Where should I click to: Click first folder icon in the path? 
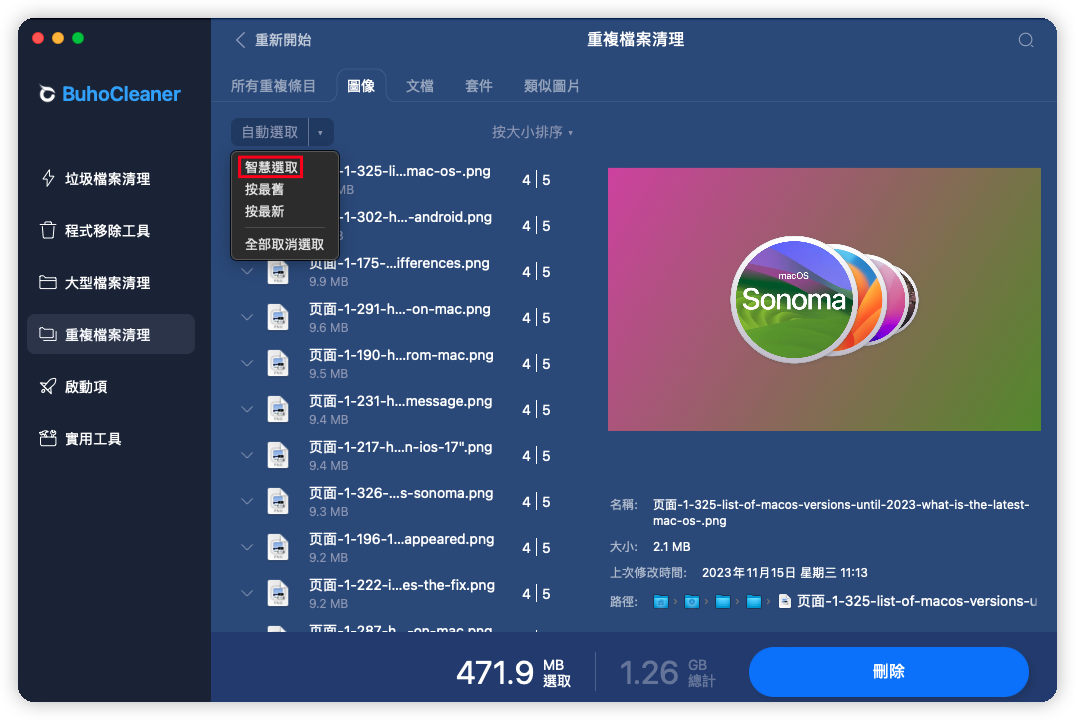click(660, 601)
